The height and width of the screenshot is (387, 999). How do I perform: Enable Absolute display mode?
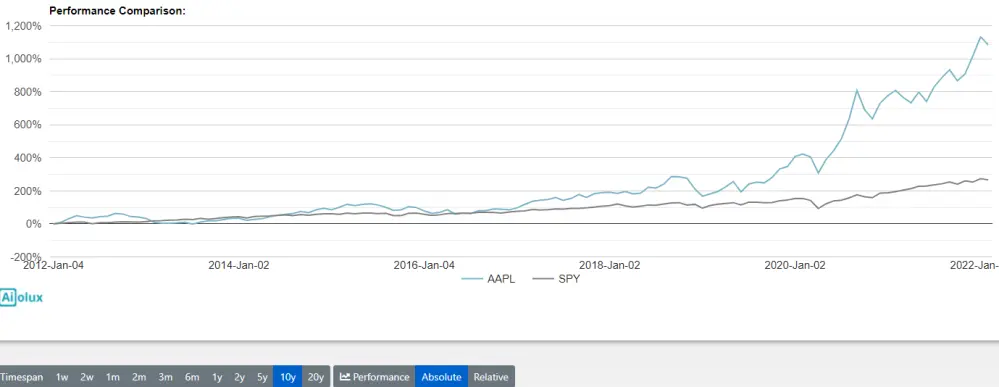click(x=441, y=377)
